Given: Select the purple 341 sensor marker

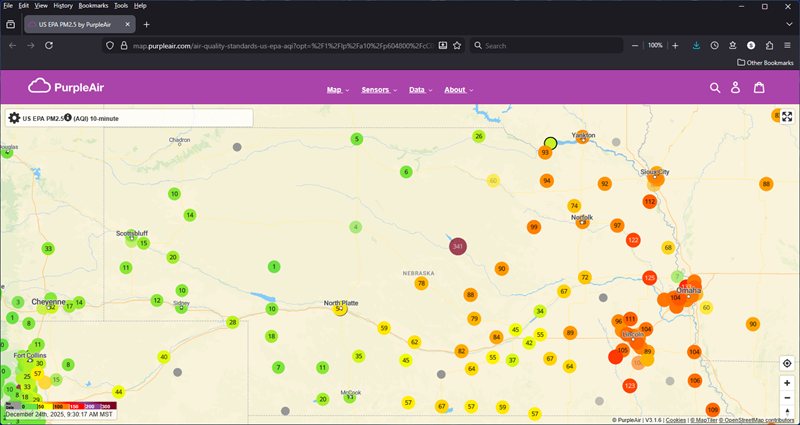Looking at the screenshot, I should coord(458,246).
